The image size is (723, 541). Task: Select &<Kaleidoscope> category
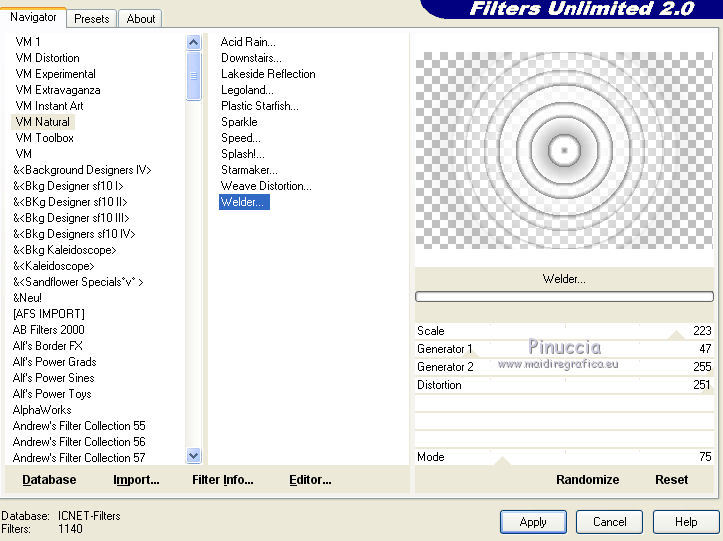click(x=53, y=266)
